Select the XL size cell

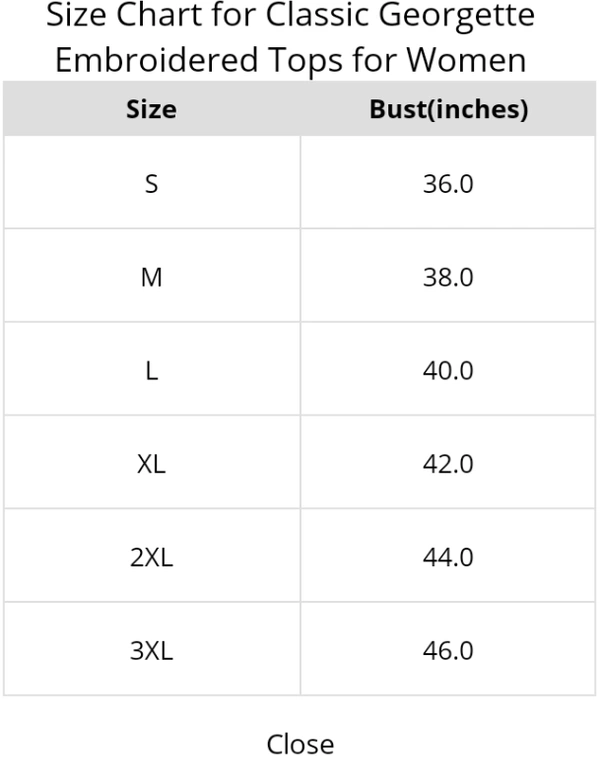(x=151, y=464)
